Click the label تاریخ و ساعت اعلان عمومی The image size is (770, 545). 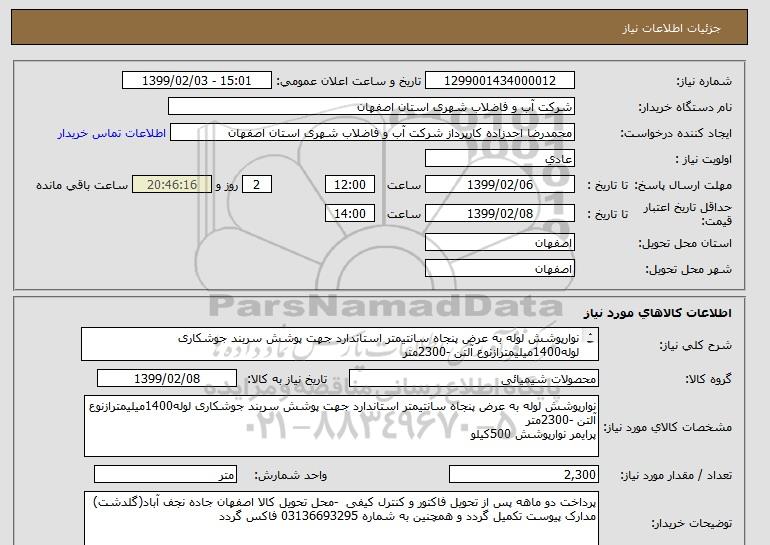click(x=349, y=81)
